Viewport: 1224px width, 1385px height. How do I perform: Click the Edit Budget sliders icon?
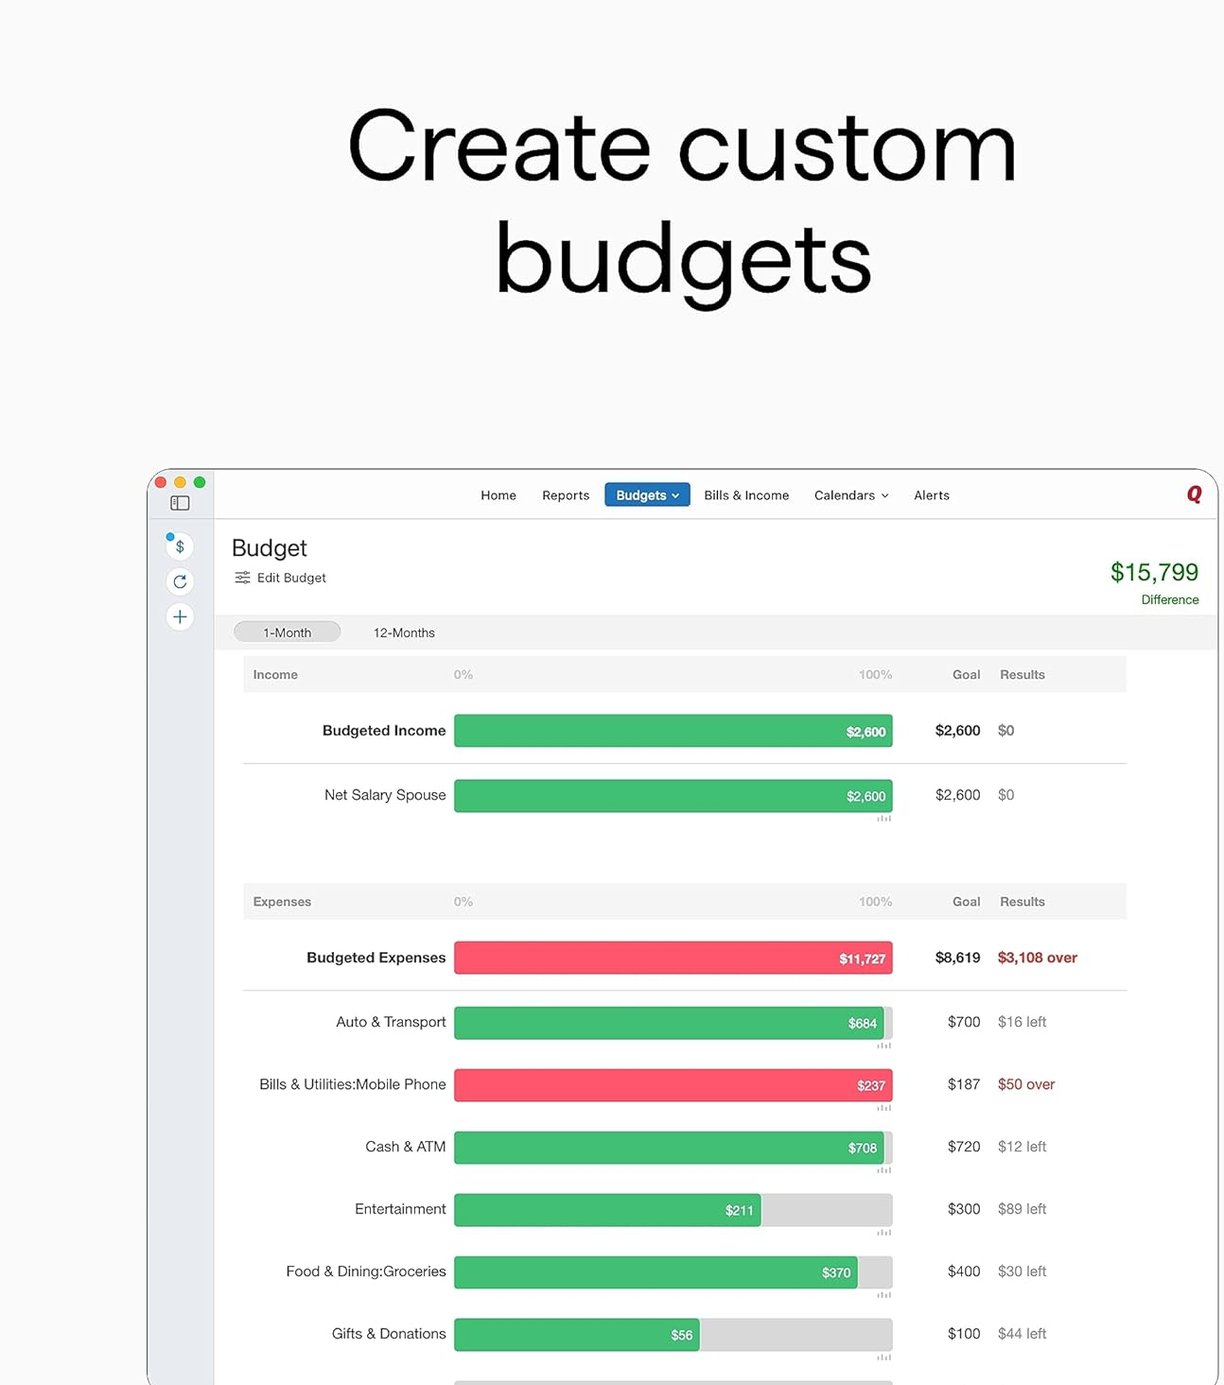coord(242,578)
